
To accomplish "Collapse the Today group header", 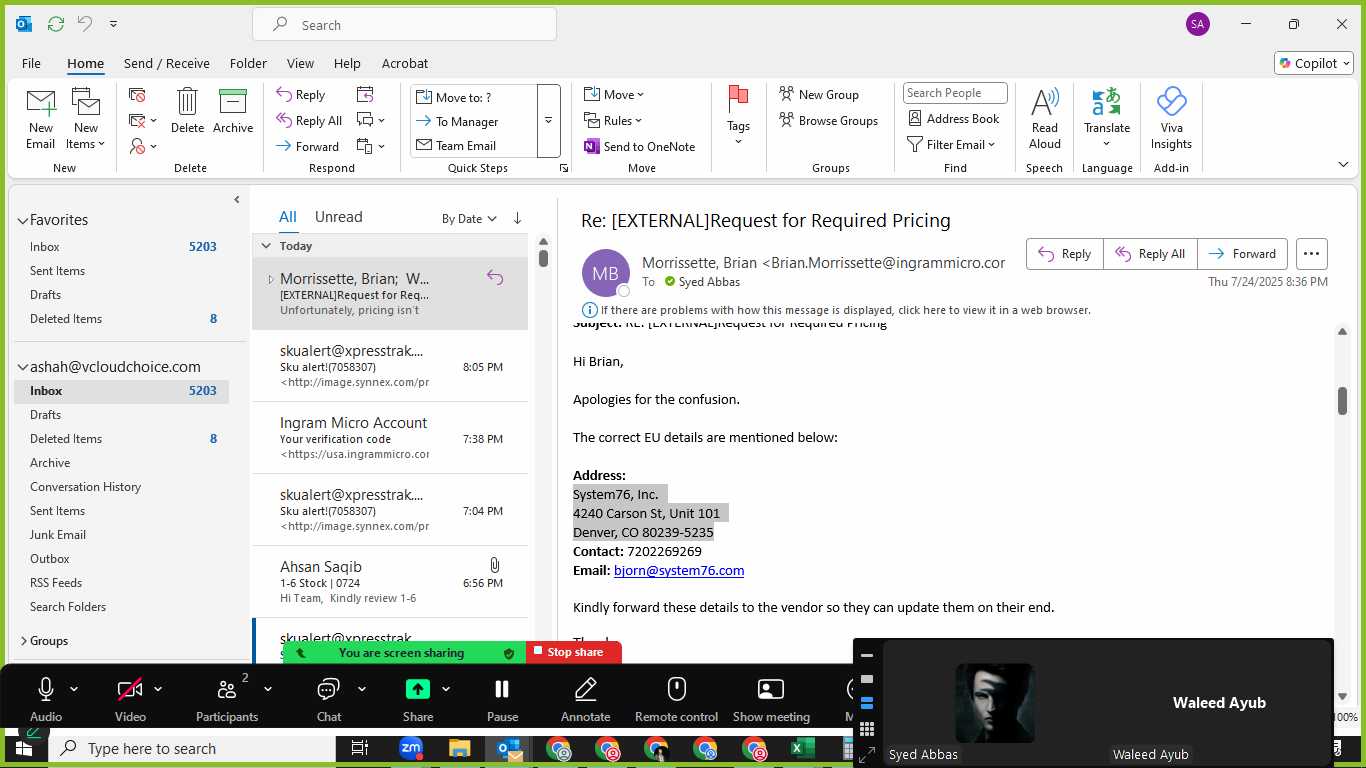I will click(266, 246).
